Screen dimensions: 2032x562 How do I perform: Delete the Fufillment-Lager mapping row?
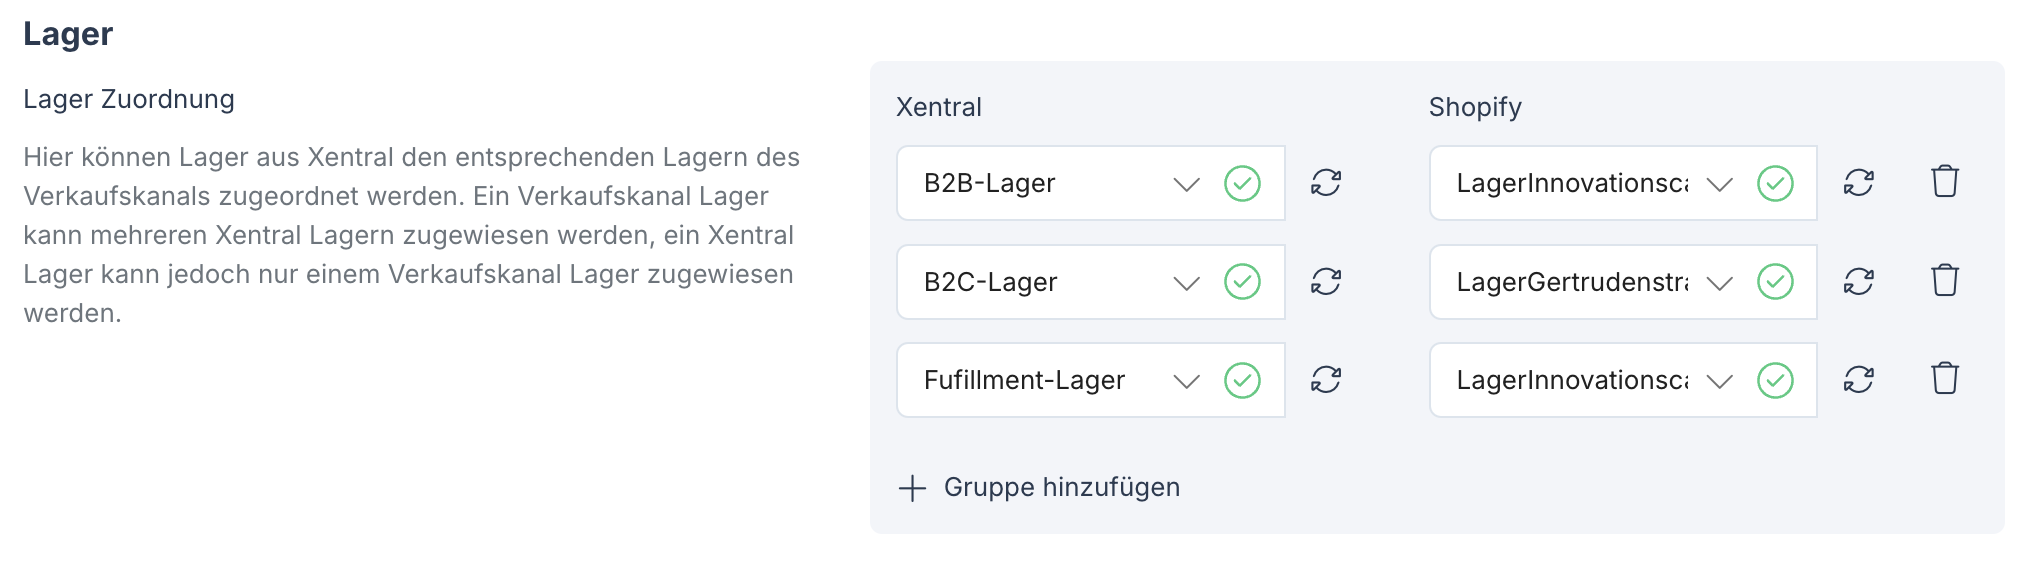pos(1945,379)
